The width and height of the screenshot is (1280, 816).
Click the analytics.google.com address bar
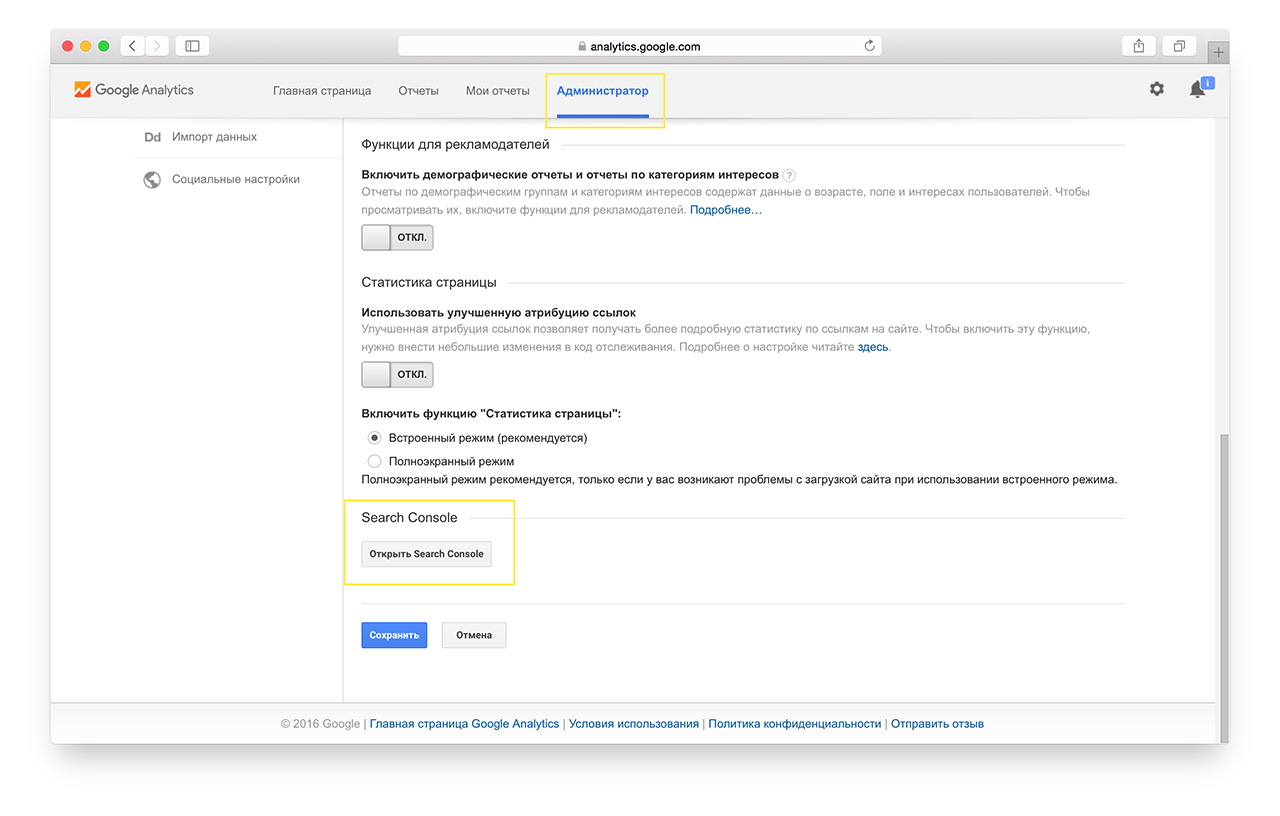point(640,46)
